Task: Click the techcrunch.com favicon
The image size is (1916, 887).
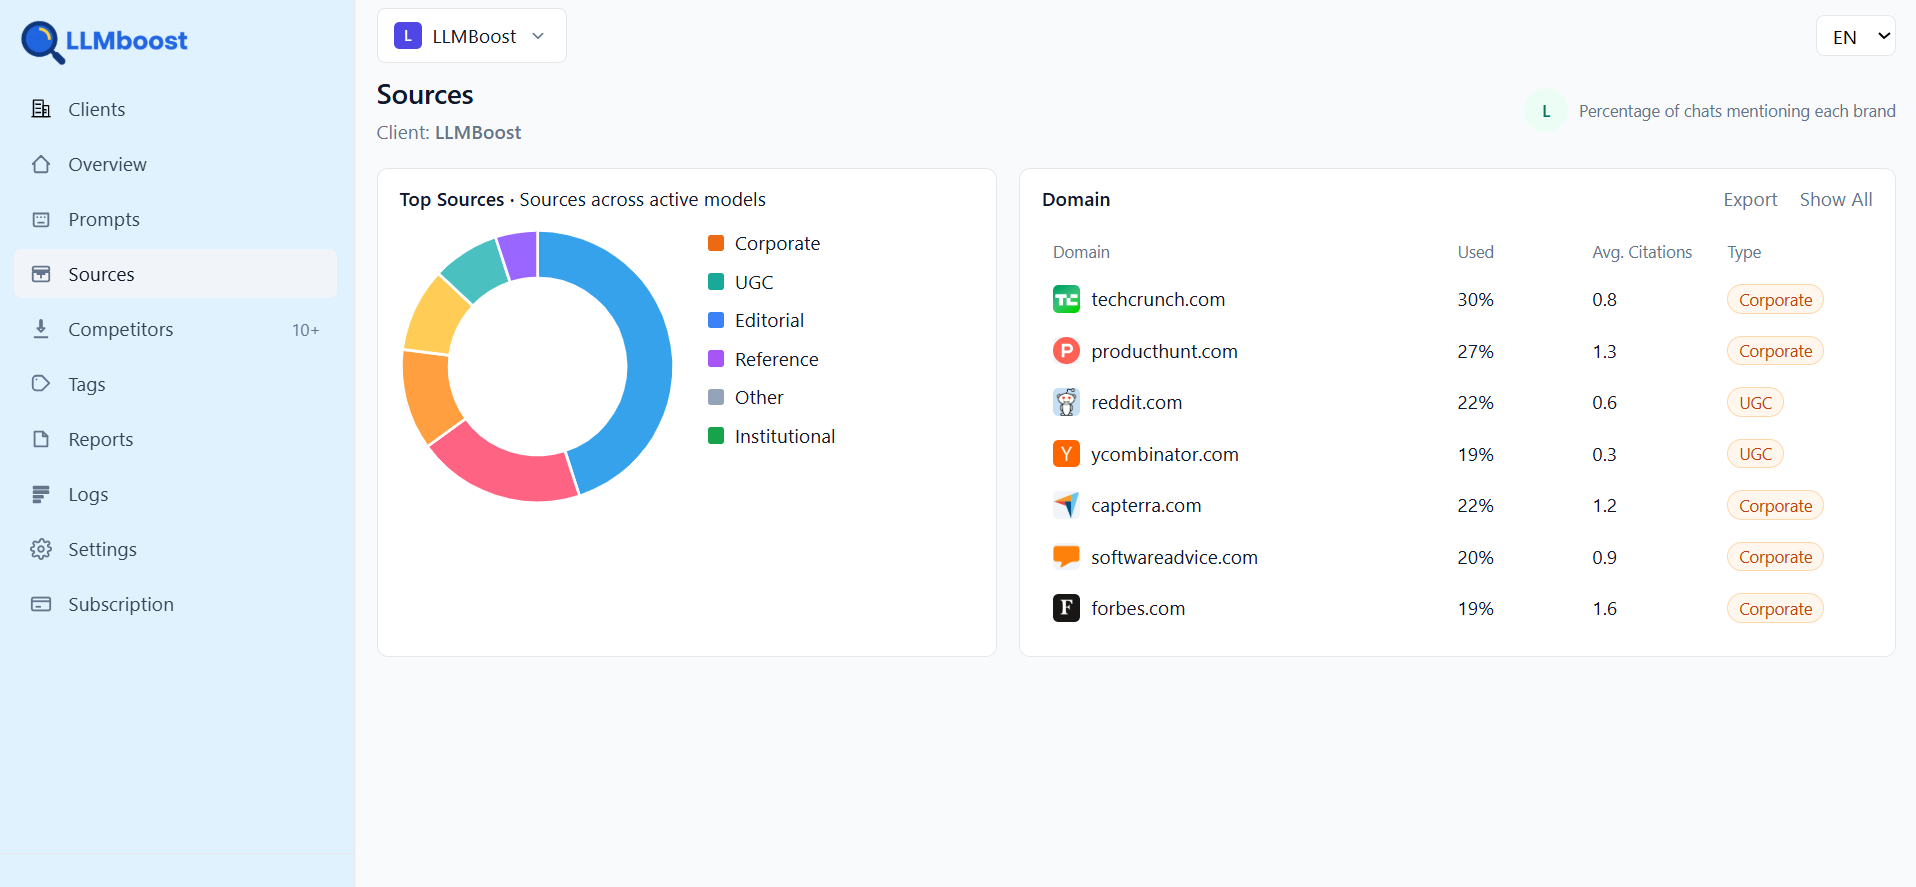Action: tap(1066, 299)
